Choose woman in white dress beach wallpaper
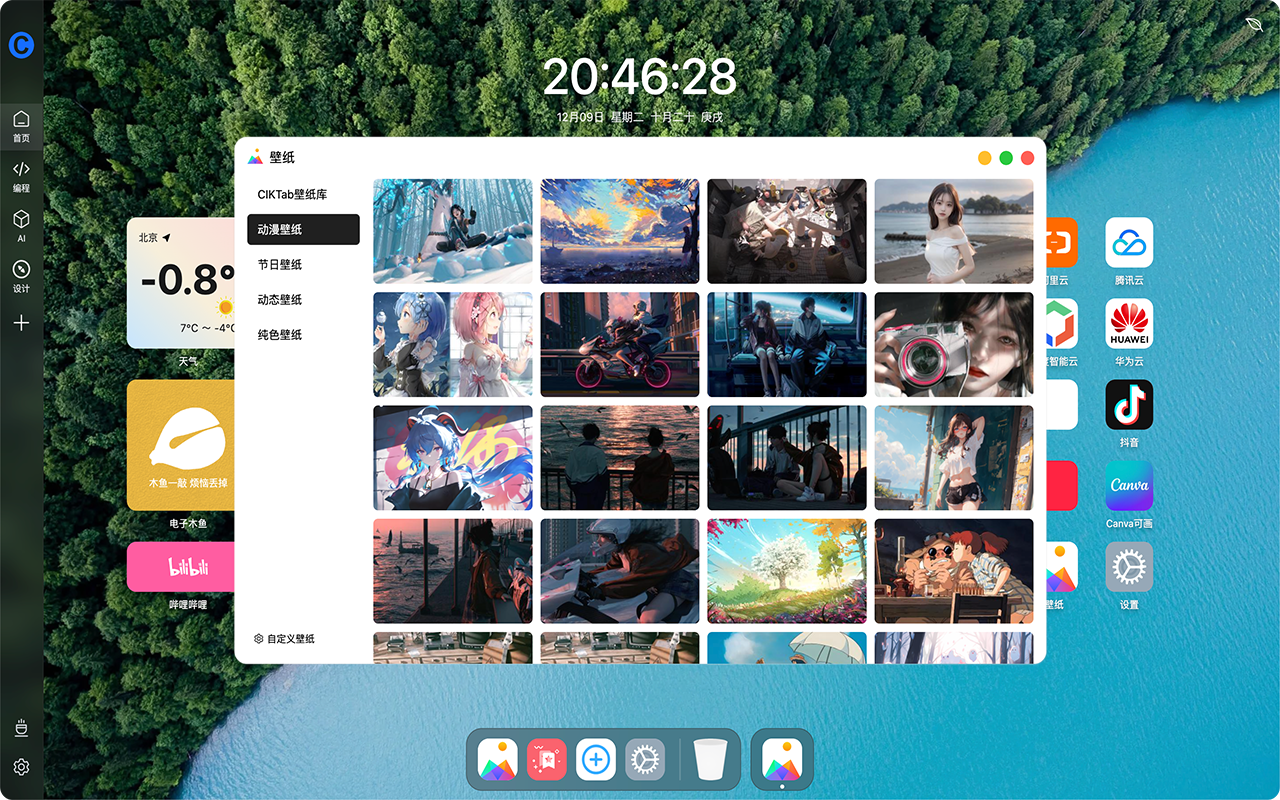 coord(954,232)
